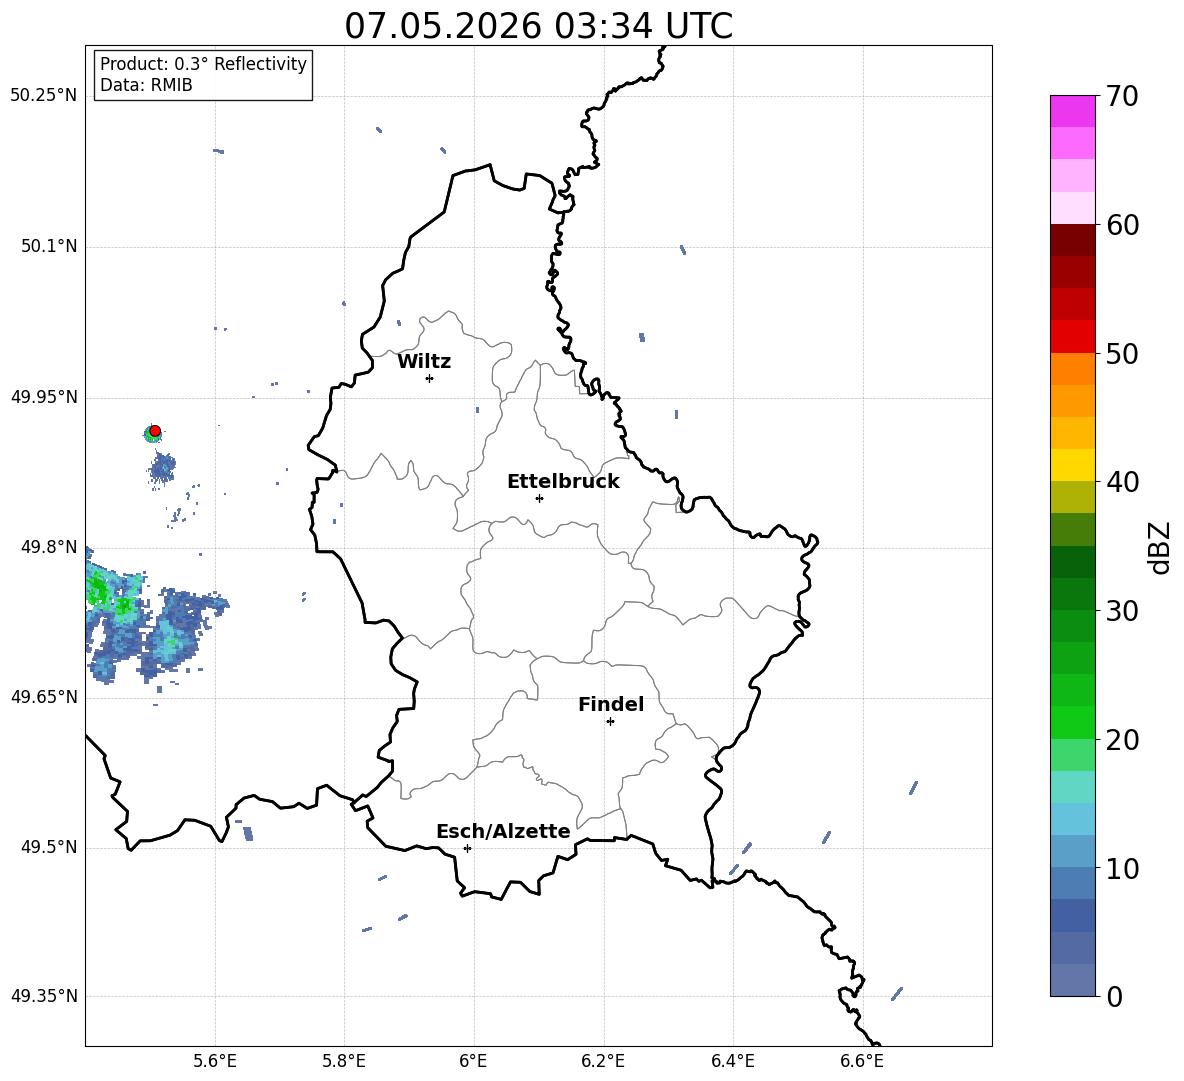Click the magenta 70 dBZ color band
The height and width of the screenshot is (1081, 1184).
(1072, 111)
